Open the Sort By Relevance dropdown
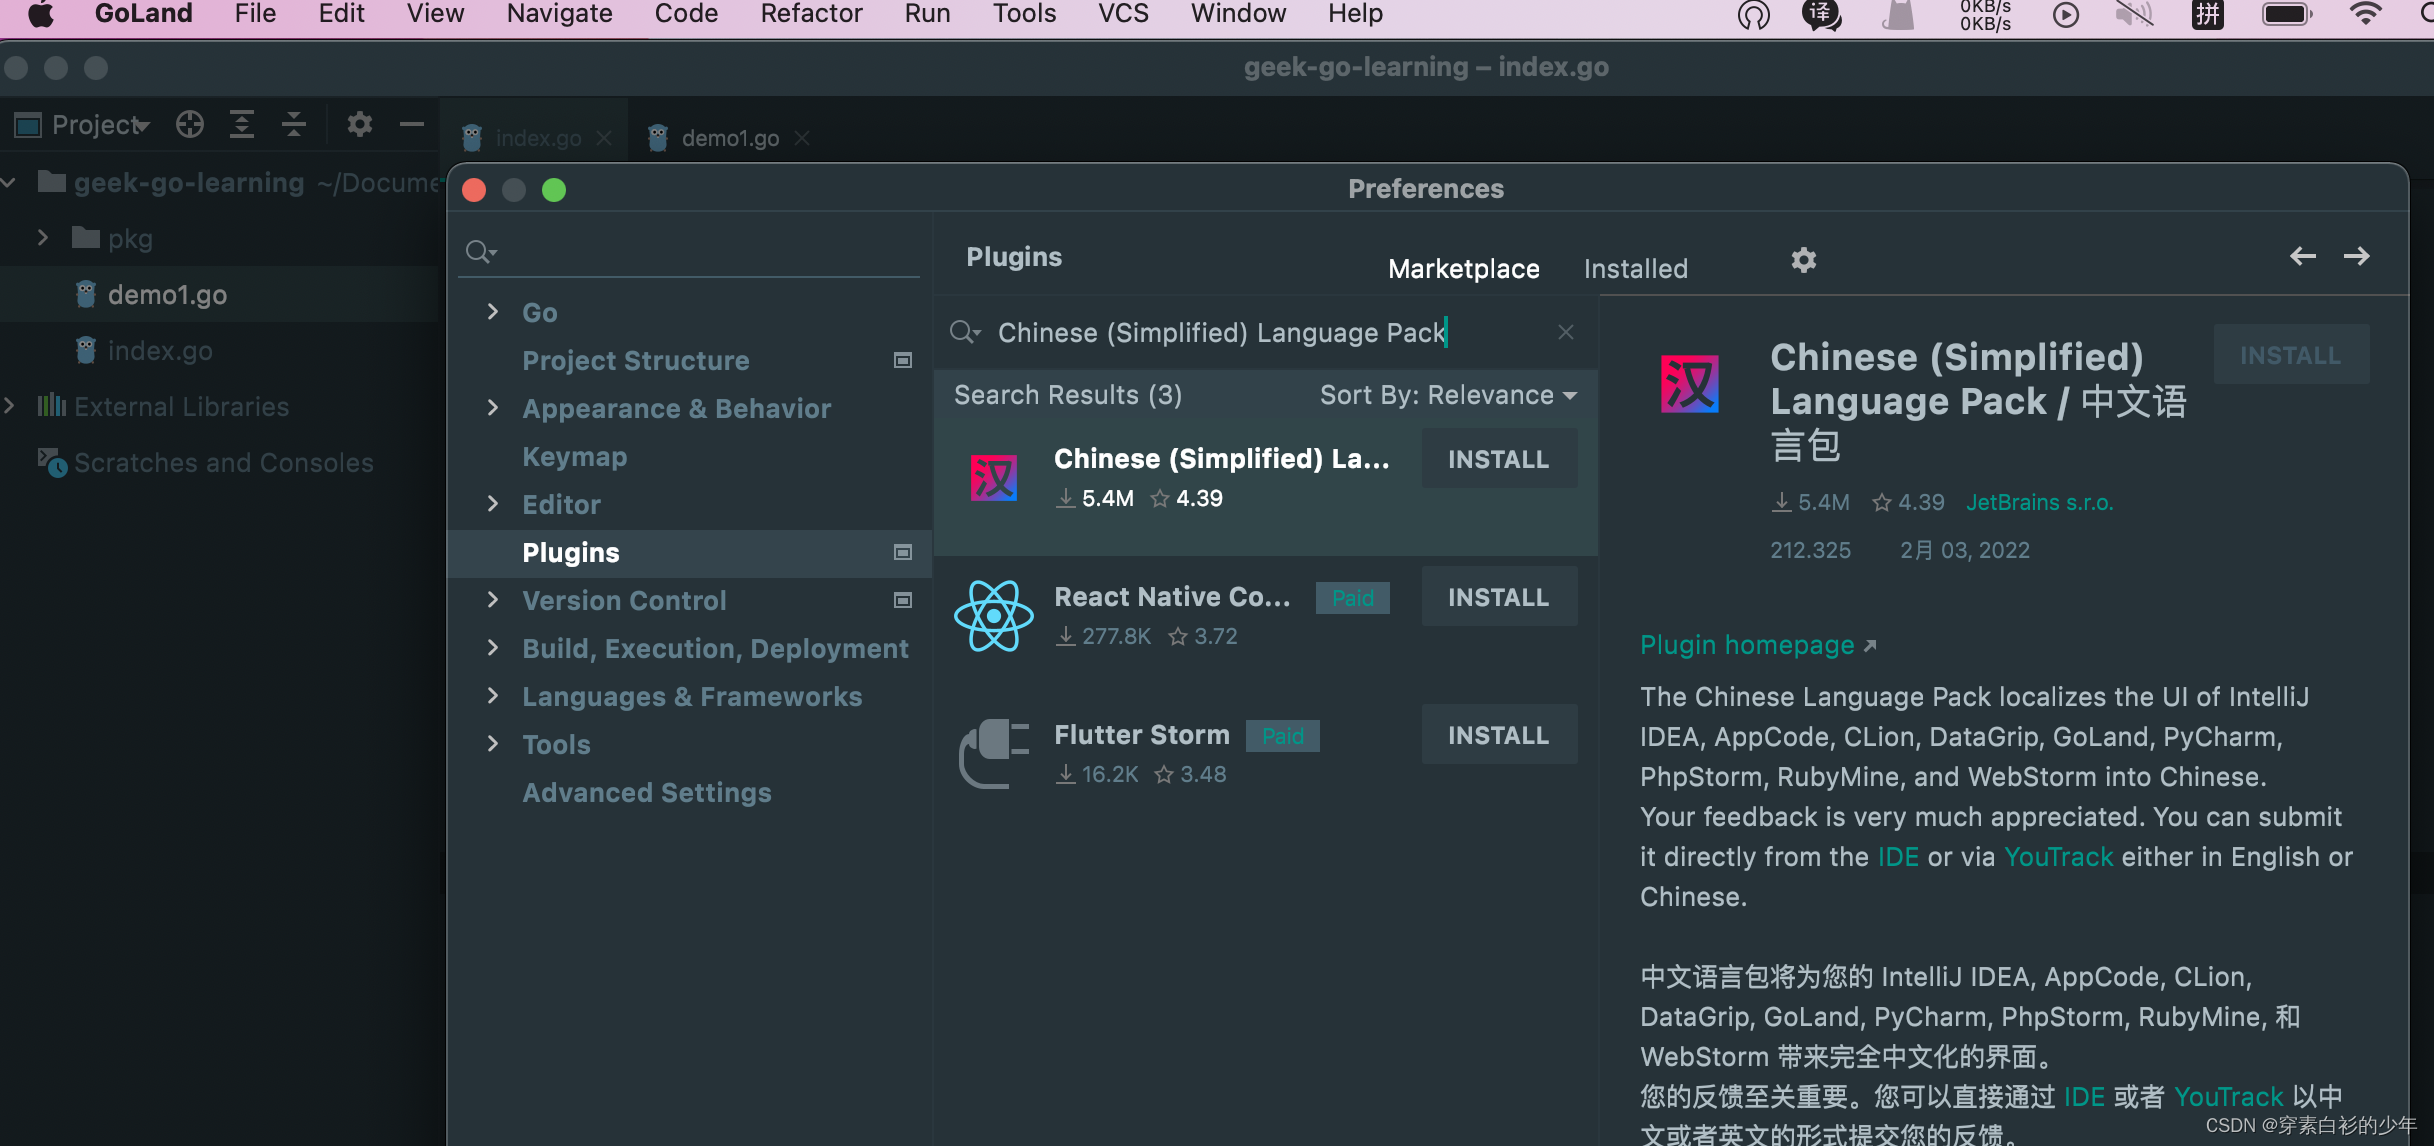The image size is (2434, 1146). pyautogui.click(x=1448, y=395)
